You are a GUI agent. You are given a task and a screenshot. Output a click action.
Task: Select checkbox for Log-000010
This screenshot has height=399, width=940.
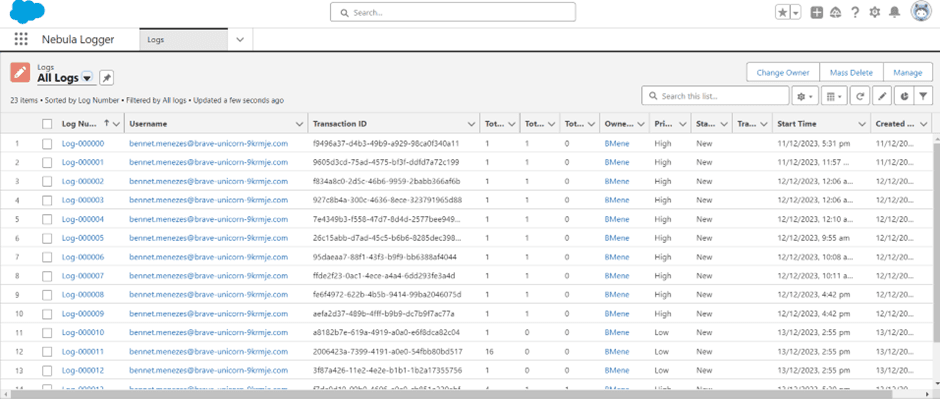(x=47, y=332)
